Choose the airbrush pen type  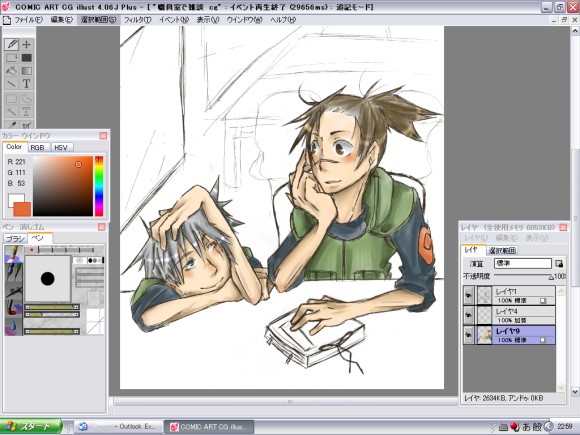pyautogui.click(x=13, y=290)
